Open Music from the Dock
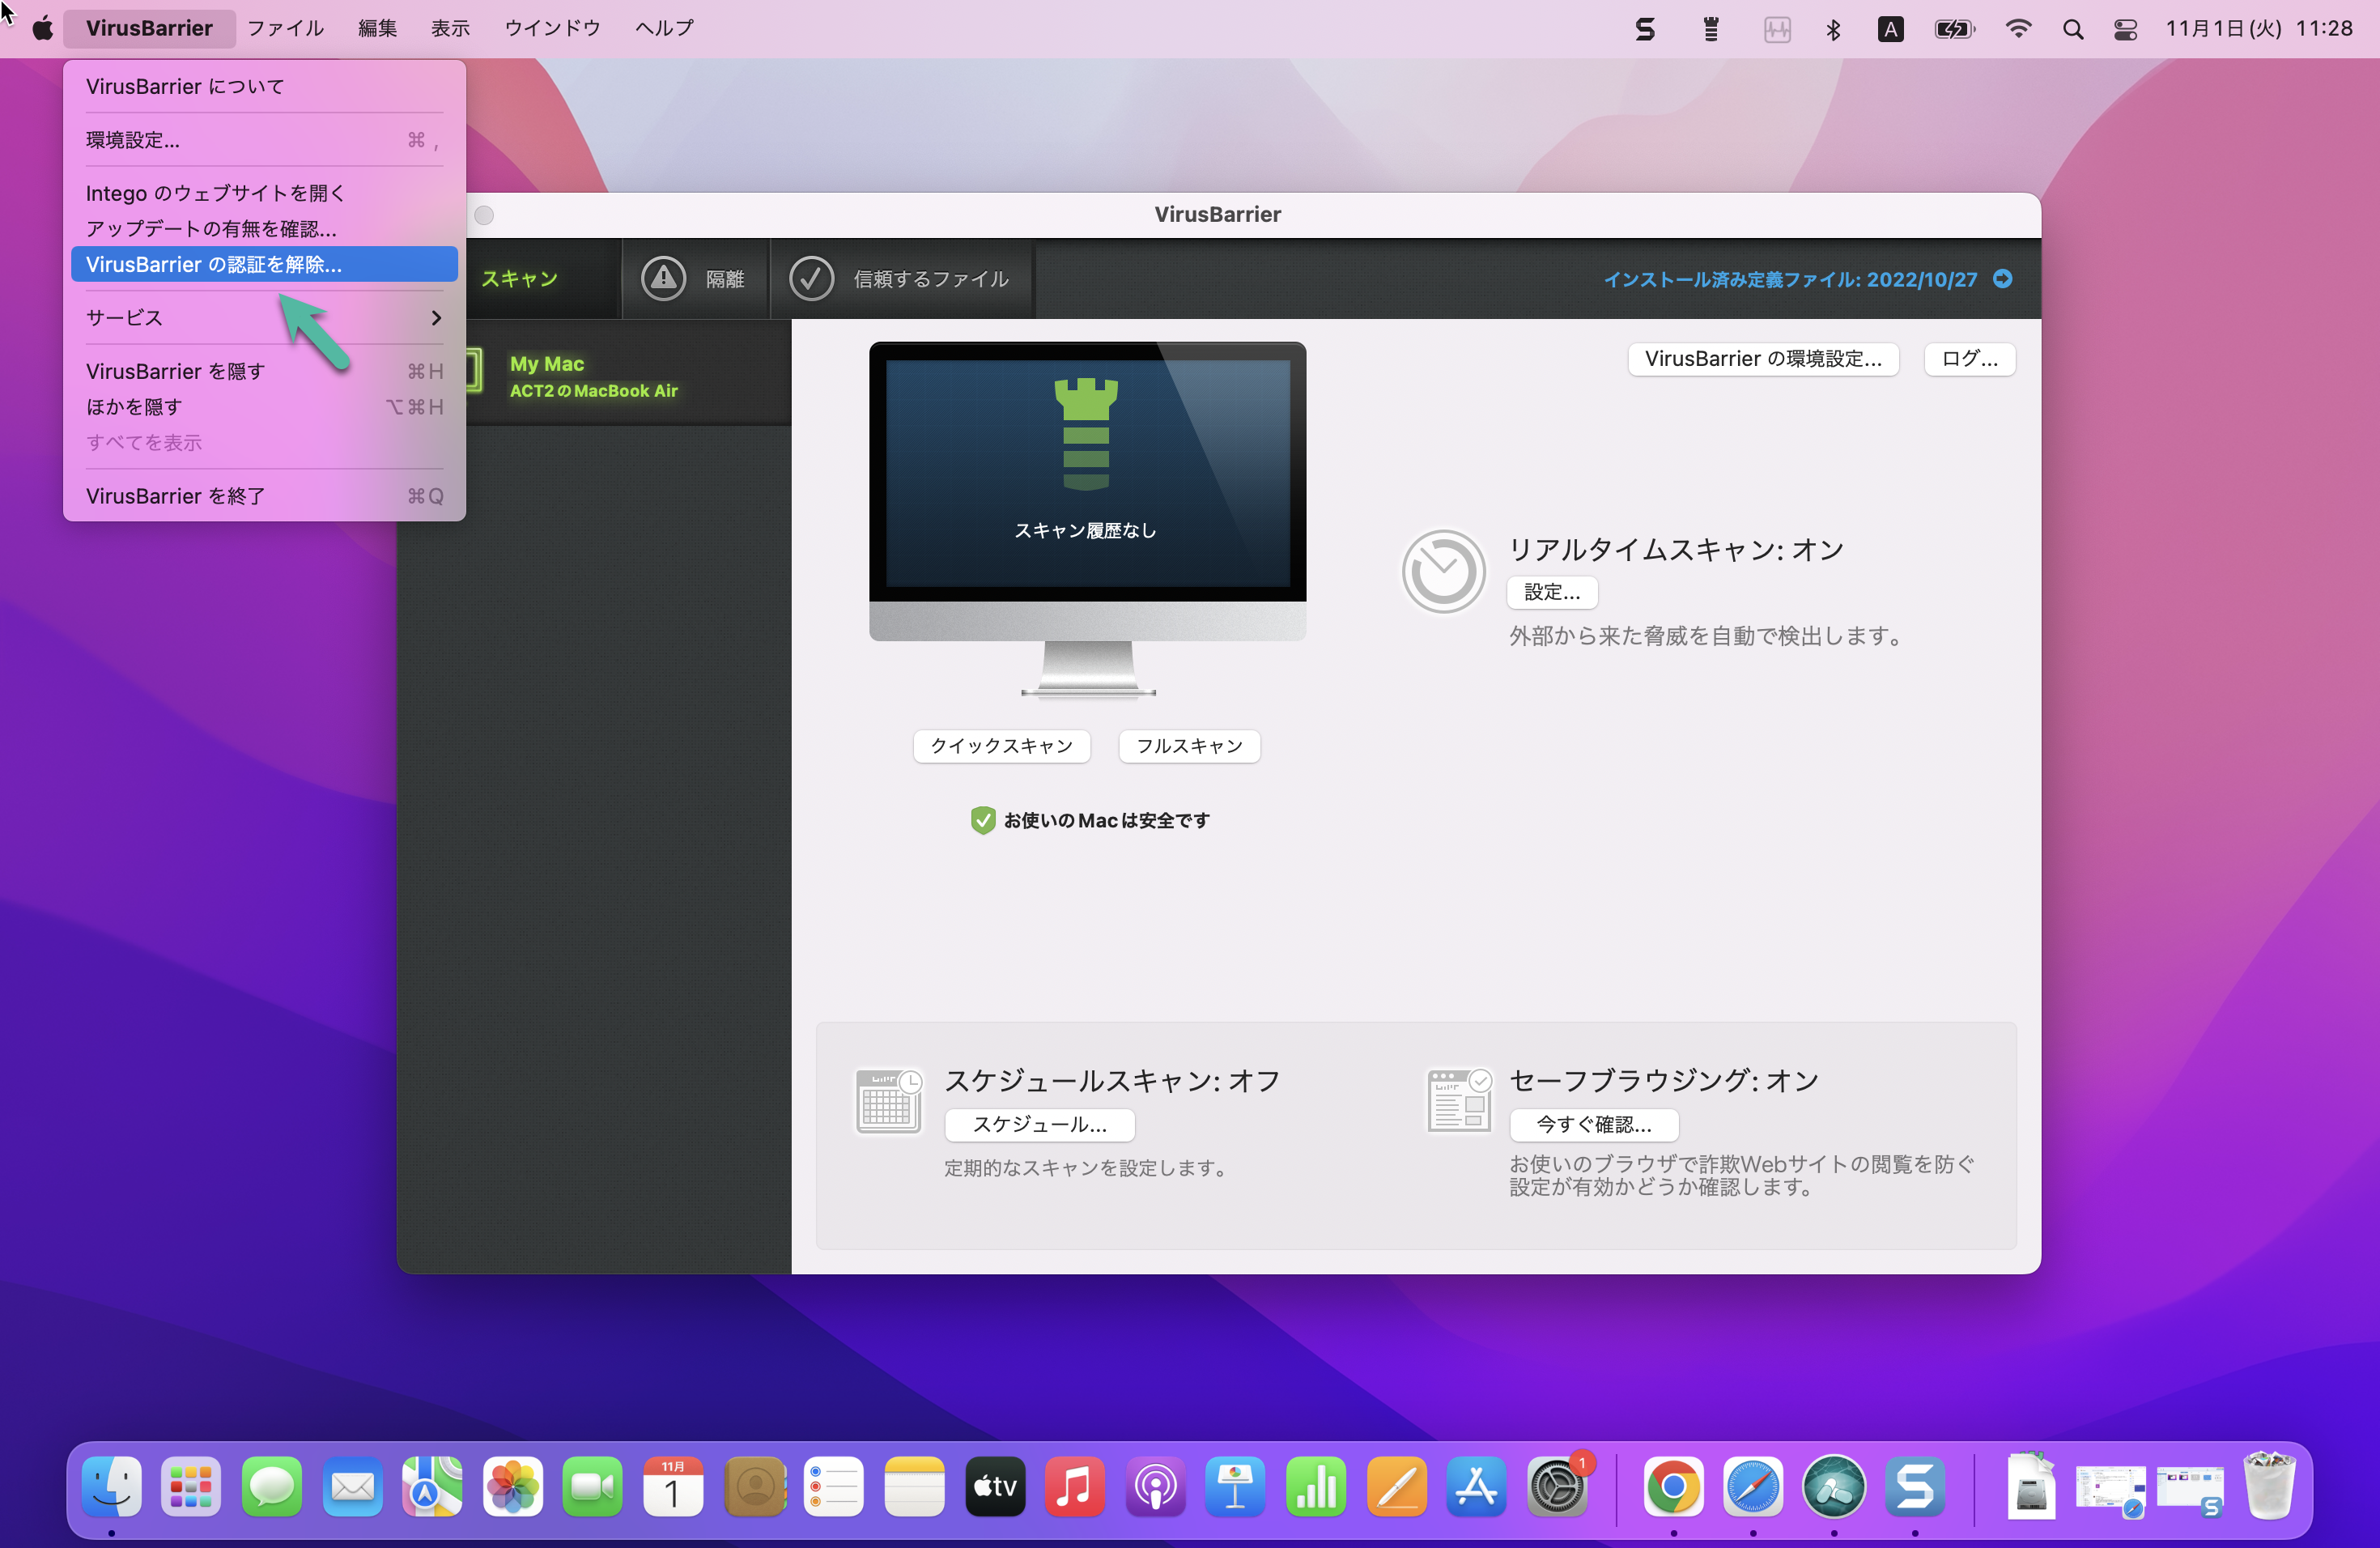This screenshot has width=2380, height=1548. pos(1075,1486)
